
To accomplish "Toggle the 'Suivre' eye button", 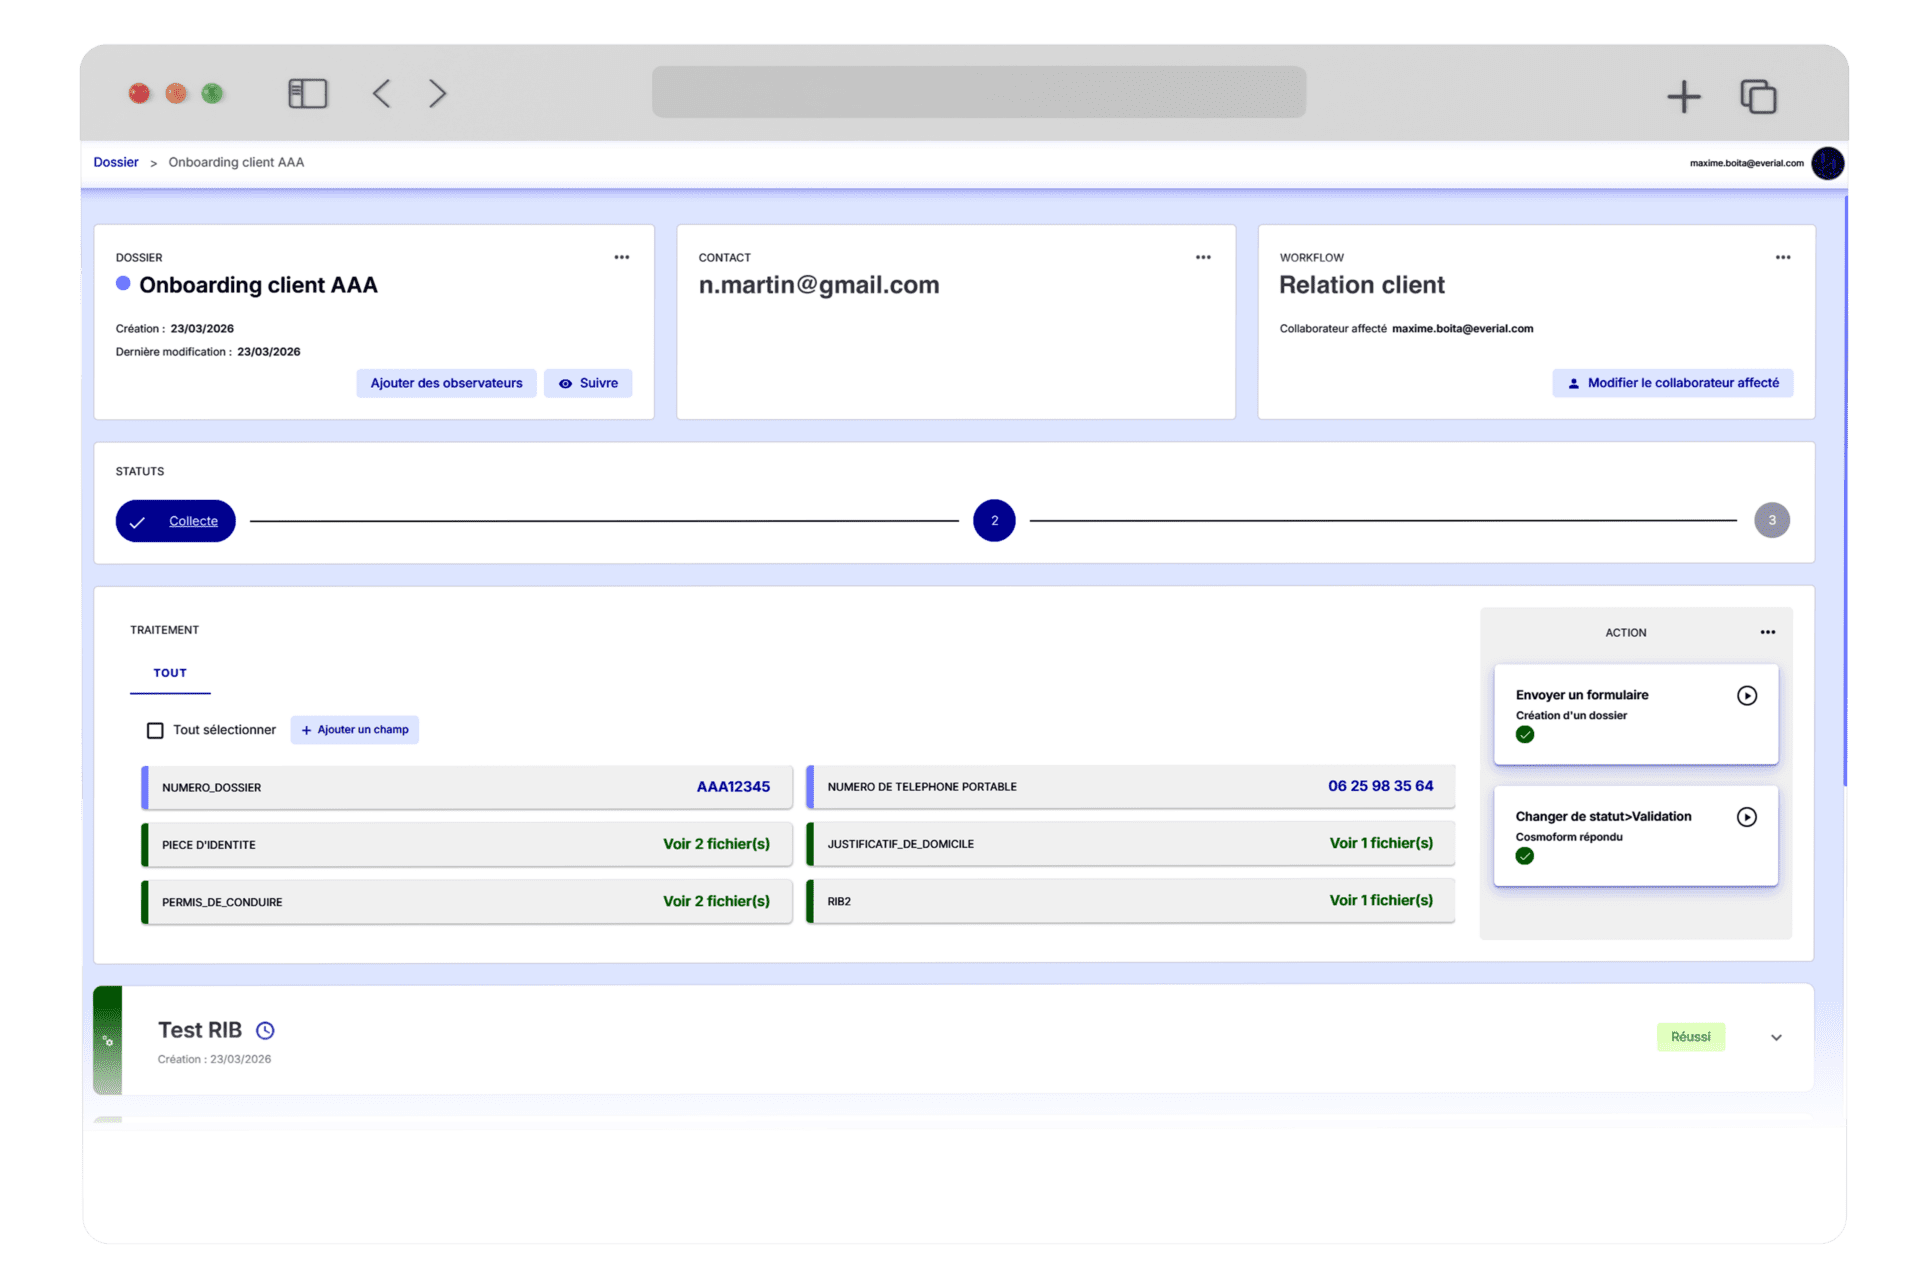I will 588,383.
